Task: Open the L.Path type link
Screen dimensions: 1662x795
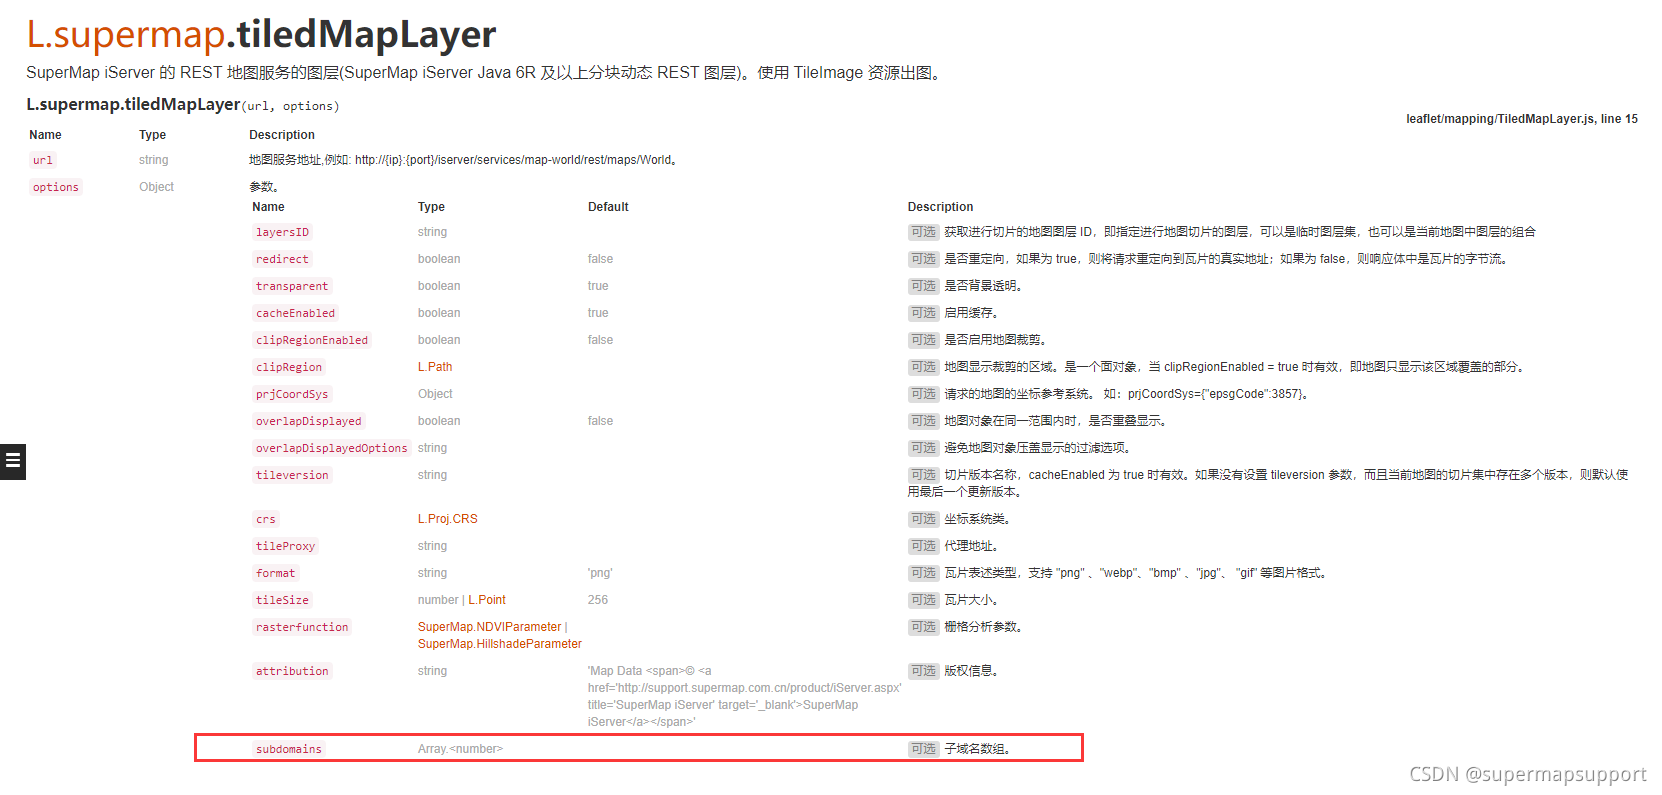Action: click(x=435, y=367)
